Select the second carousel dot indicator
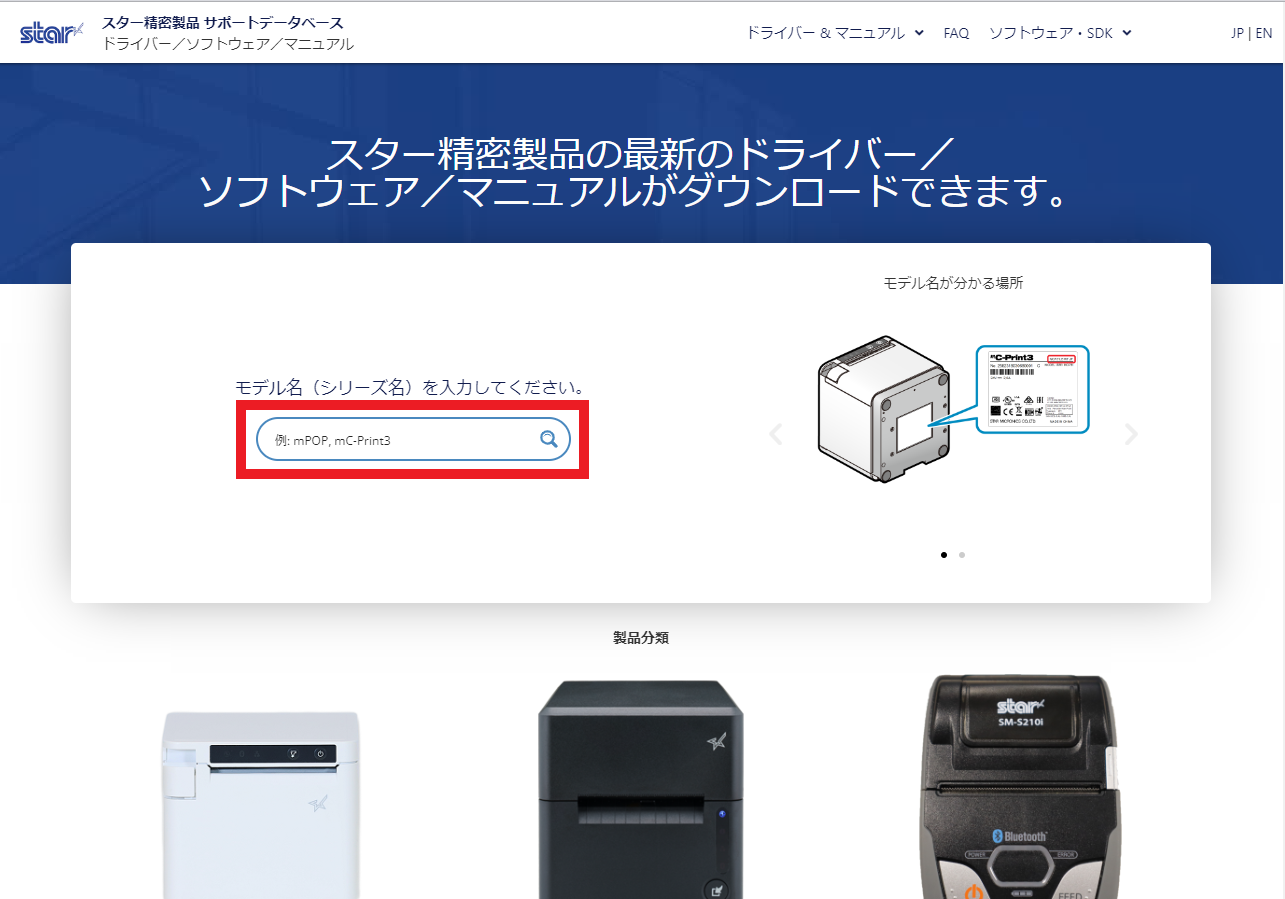Viewport: 1285px width, 899px height. (x=962, y=554)
